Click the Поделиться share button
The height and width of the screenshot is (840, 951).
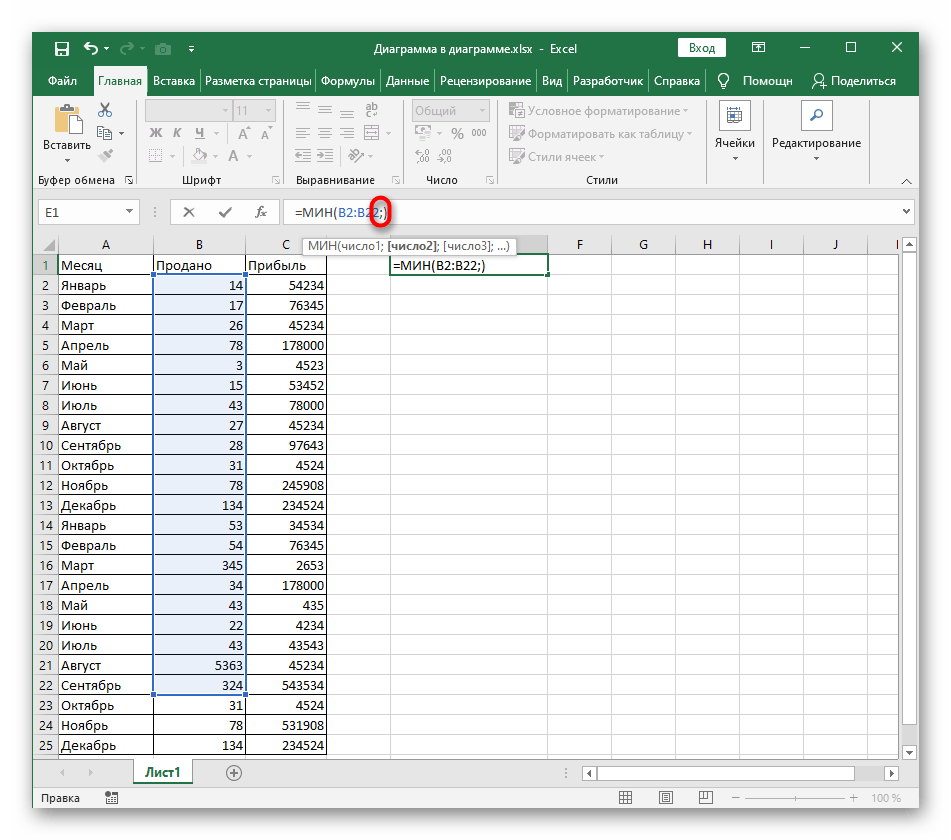pyautogui.click(x=853, y=81)
